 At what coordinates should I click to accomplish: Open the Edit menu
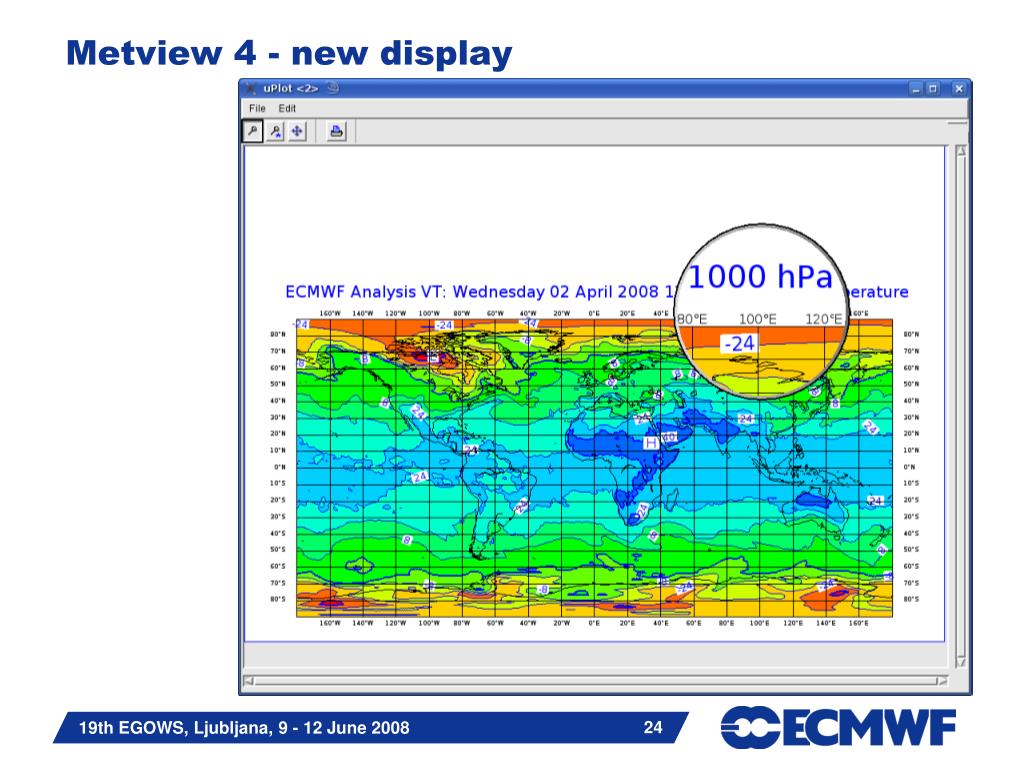pyautogui.click(x=287, y=108)
